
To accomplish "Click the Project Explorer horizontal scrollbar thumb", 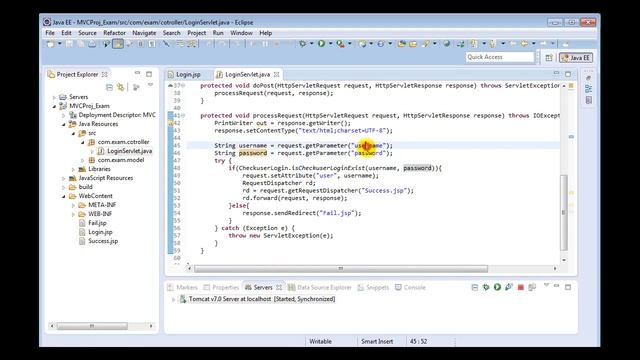I will click(92, 326).
